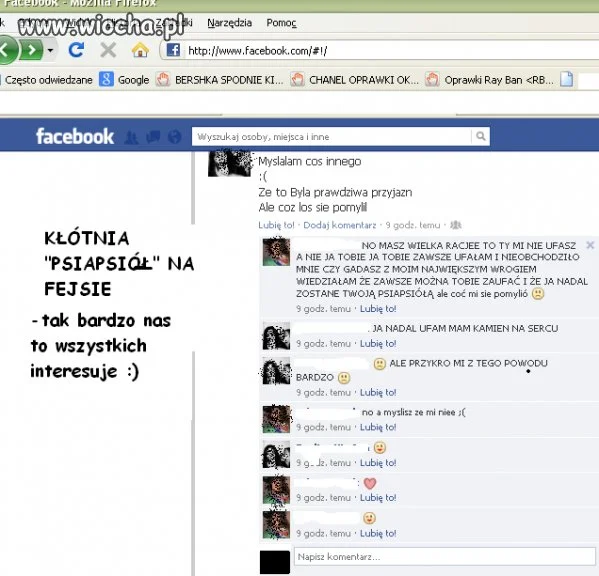Open avatar beside JA NADAL UFAM comment
Screen dimensions: 599x576
[276, 336]
